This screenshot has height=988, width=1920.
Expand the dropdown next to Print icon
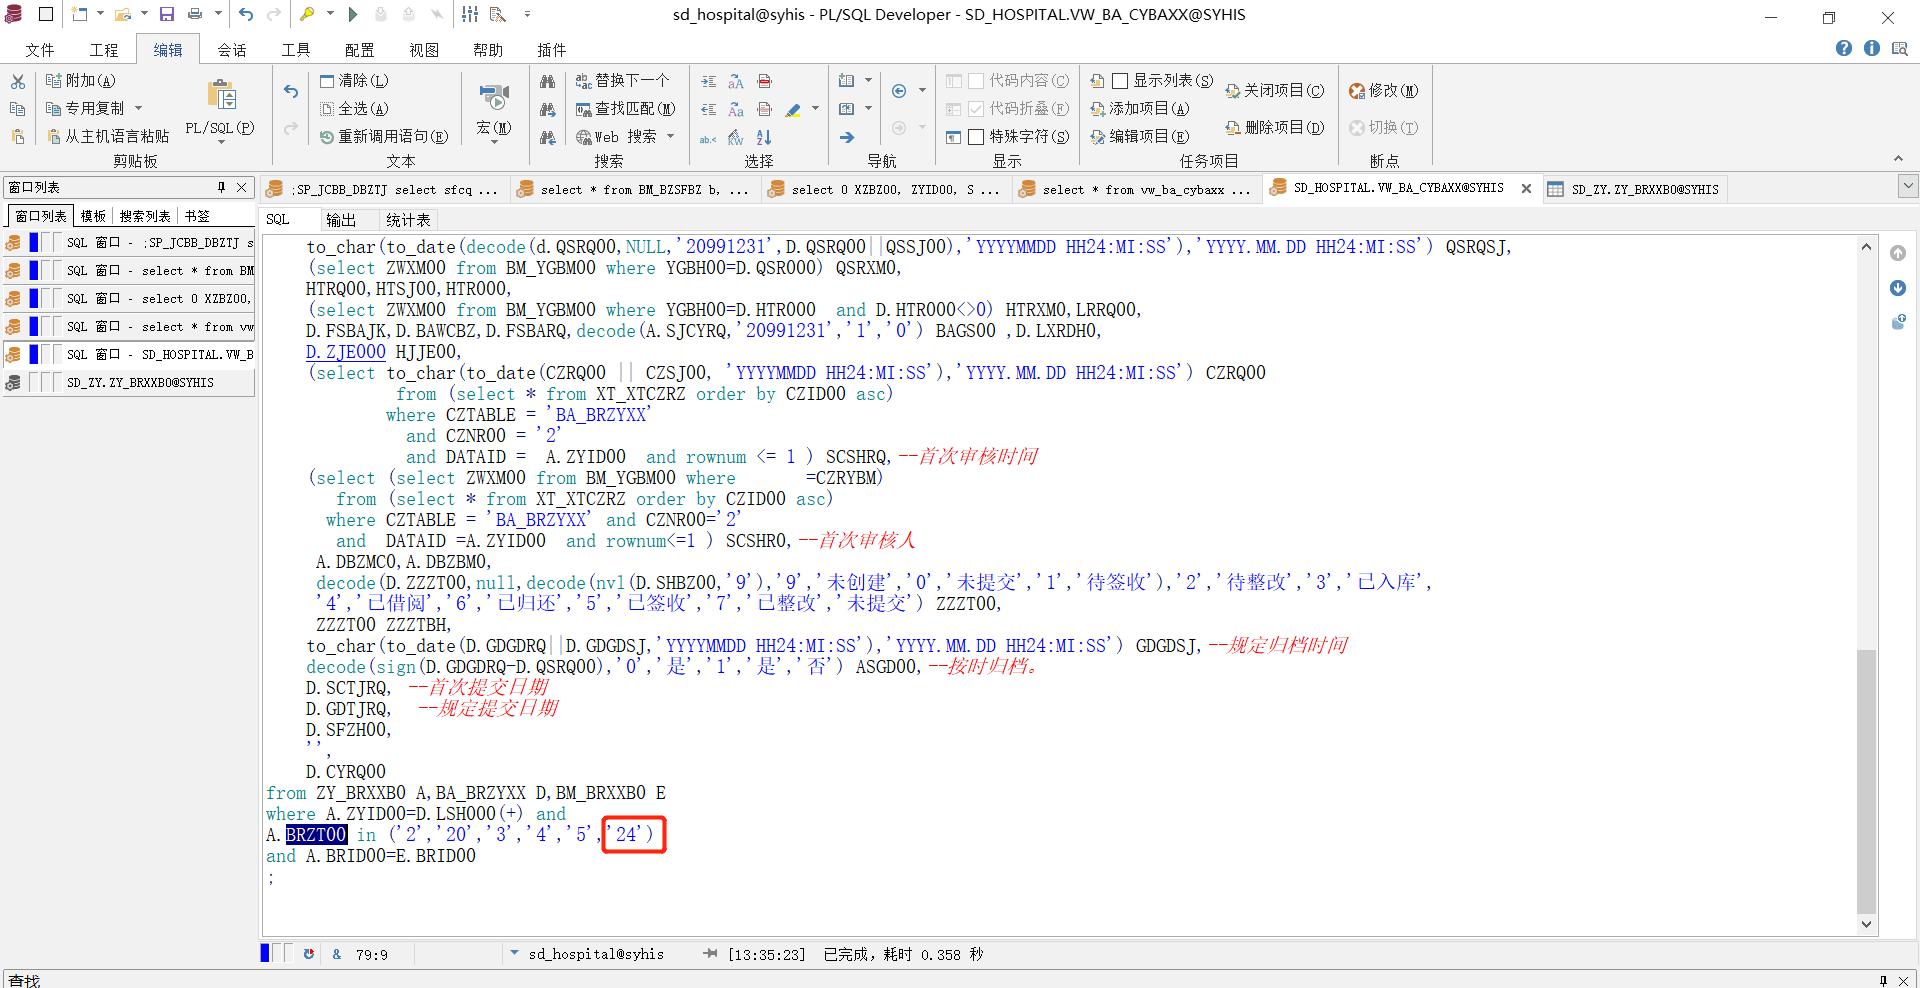(218, 14)
